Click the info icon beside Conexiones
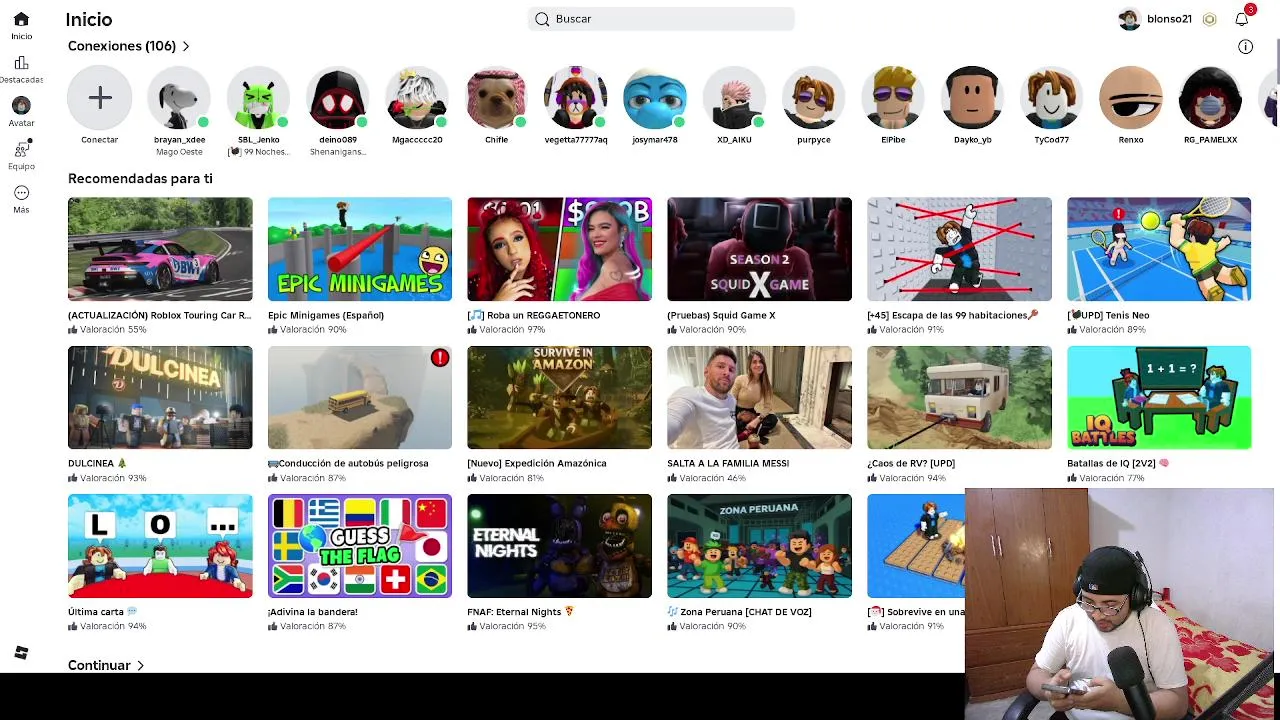The height and width of the screenshot is (720, 1280). tap(1245, 46)
